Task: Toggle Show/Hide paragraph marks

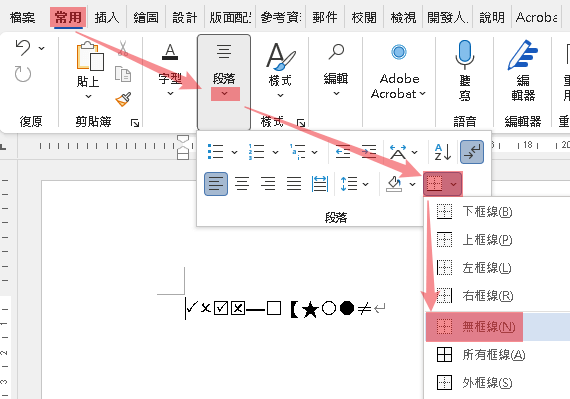Action: [x=472, y=152]
